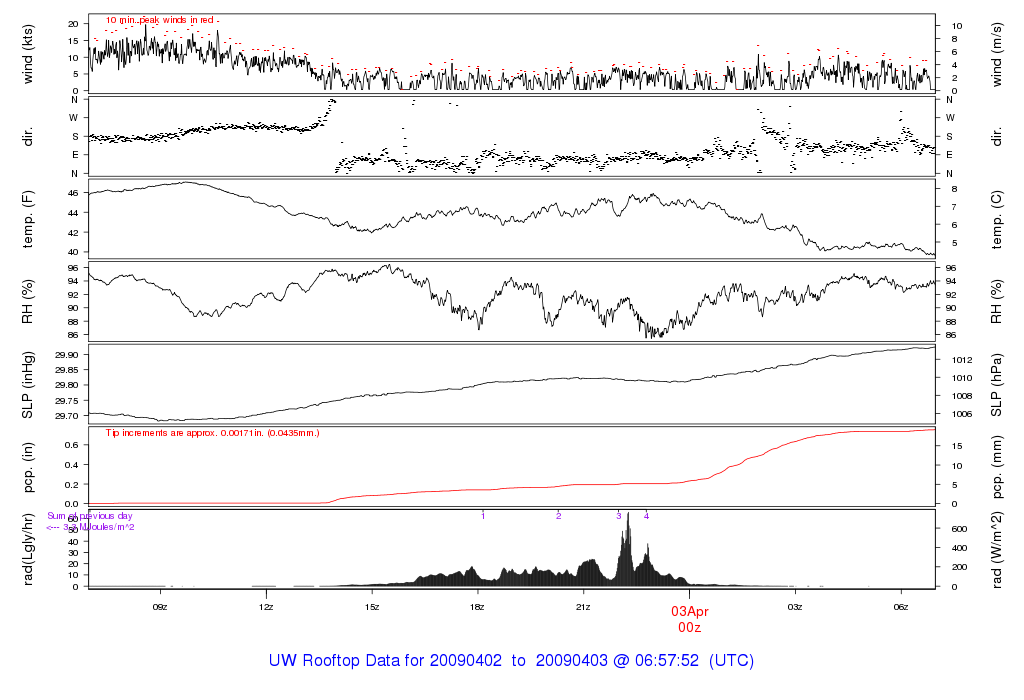Image resolution: width=1024 pixels, height=700 pixels.
Task: Click the purple marker '2' above radiation plot
Action: click(558, 516)
